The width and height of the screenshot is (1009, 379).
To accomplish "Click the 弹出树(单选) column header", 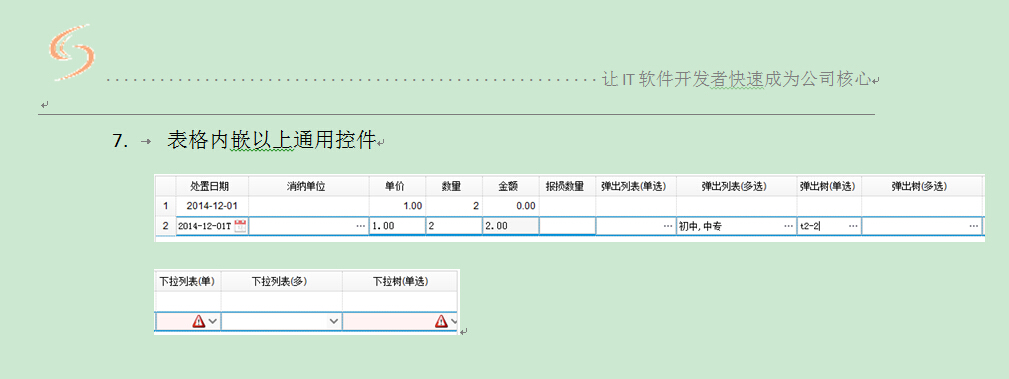I will coord(829,187).
